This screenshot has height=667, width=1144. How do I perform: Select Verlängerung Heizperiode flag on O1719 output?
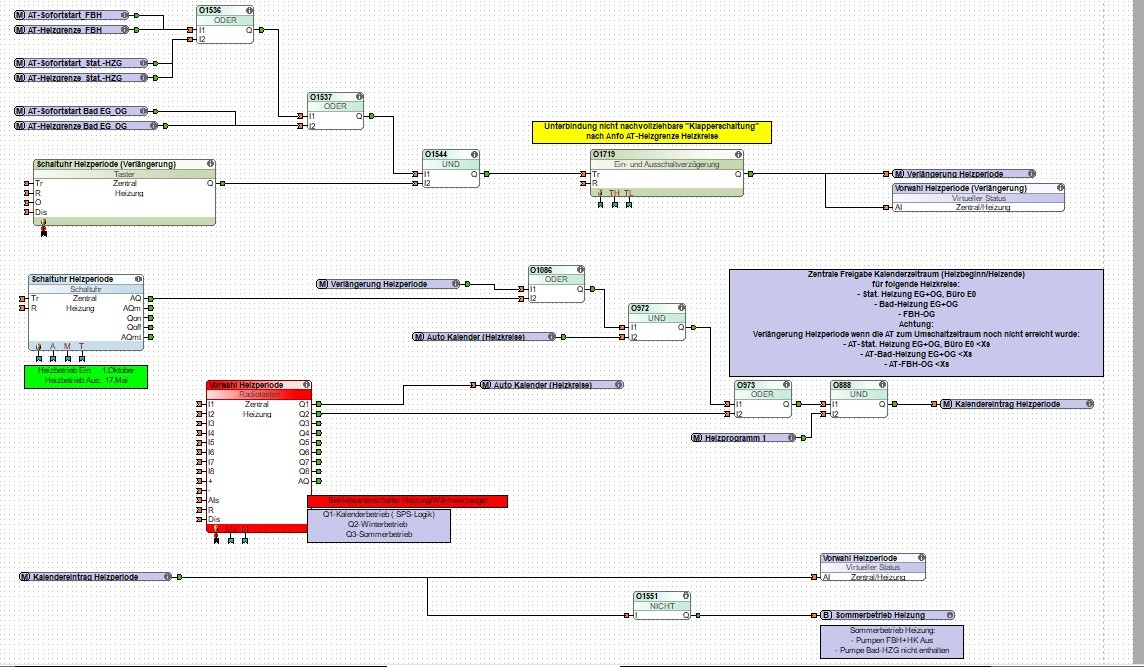coord(964,174)
